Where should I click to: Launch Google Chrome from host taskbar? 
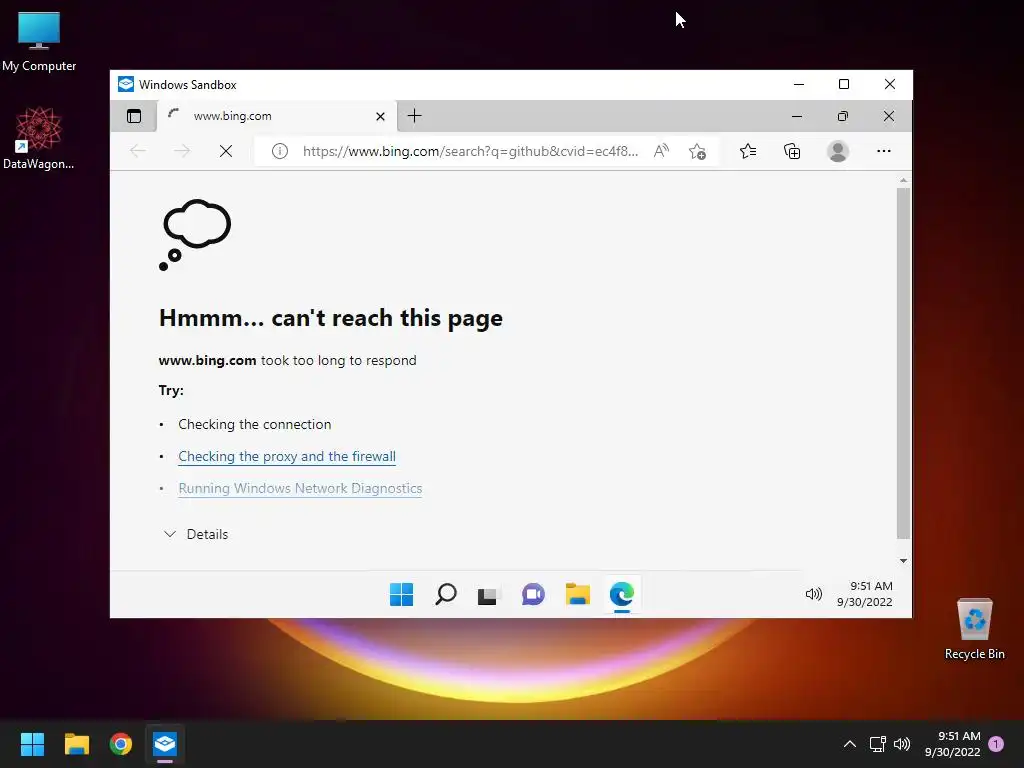pos(121,744)
